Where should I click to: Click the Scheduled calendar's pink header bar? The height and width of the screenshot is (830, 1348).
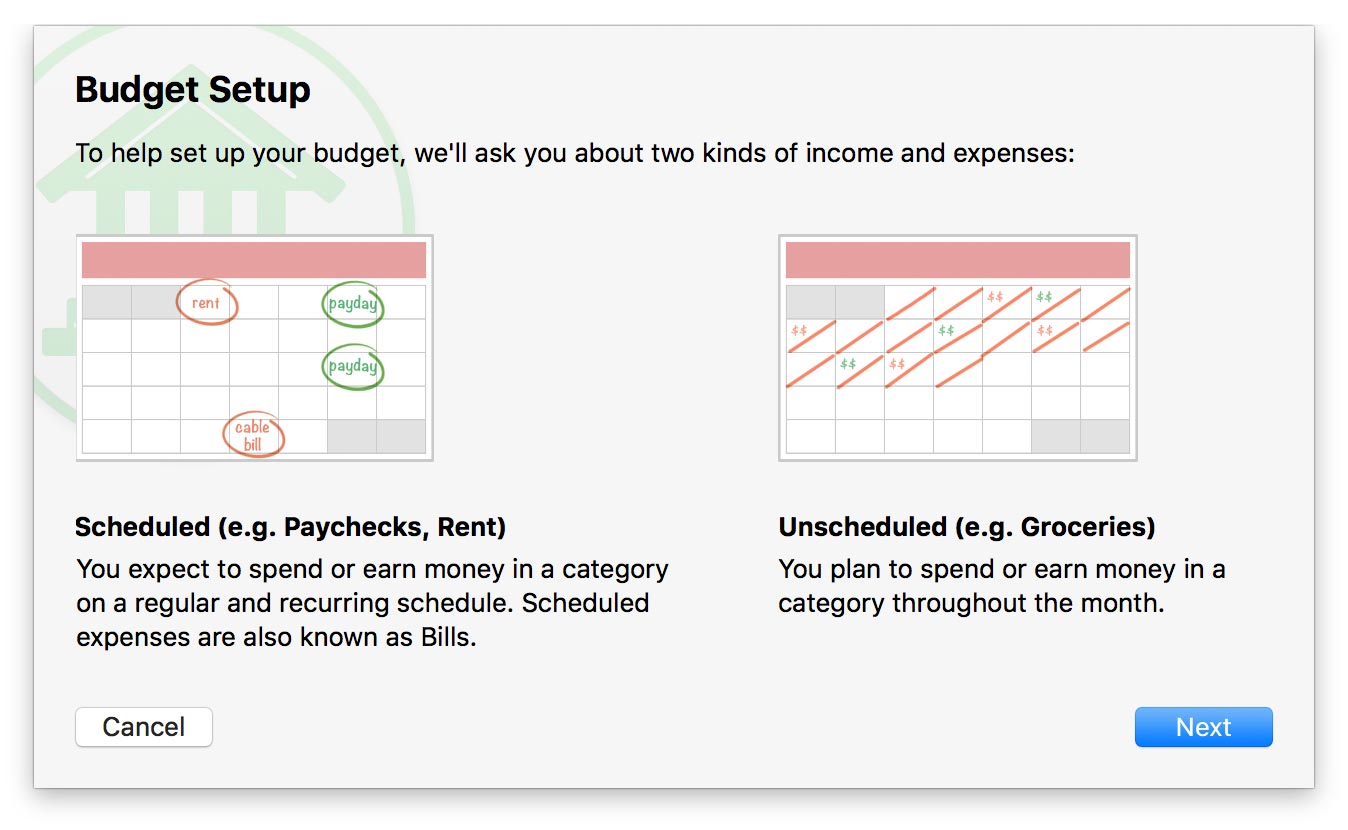[x=254, y=260]
